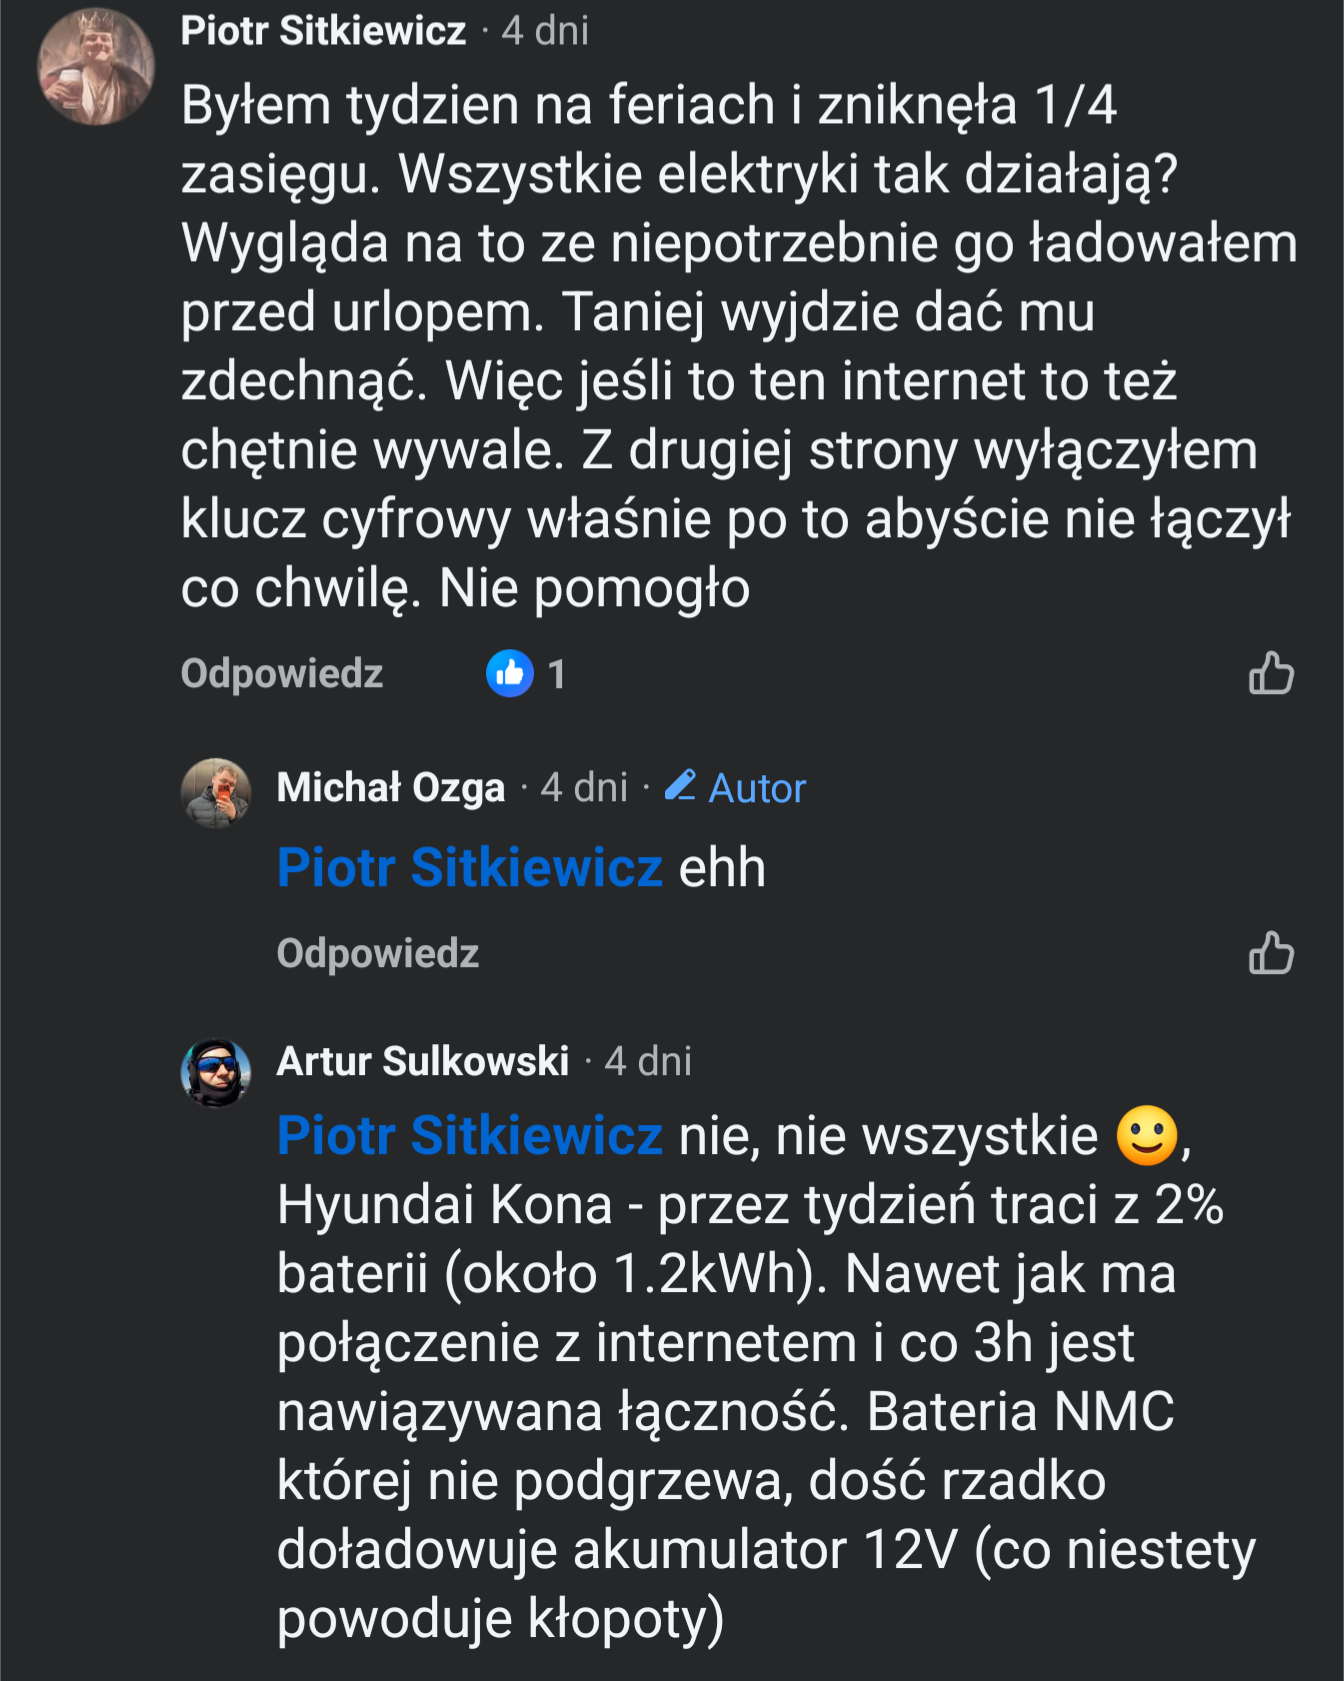The width and height of the screenshot is (1344, 1681).
Task: Open Michał Ozga's profile name link
Action: coord(391,788)
